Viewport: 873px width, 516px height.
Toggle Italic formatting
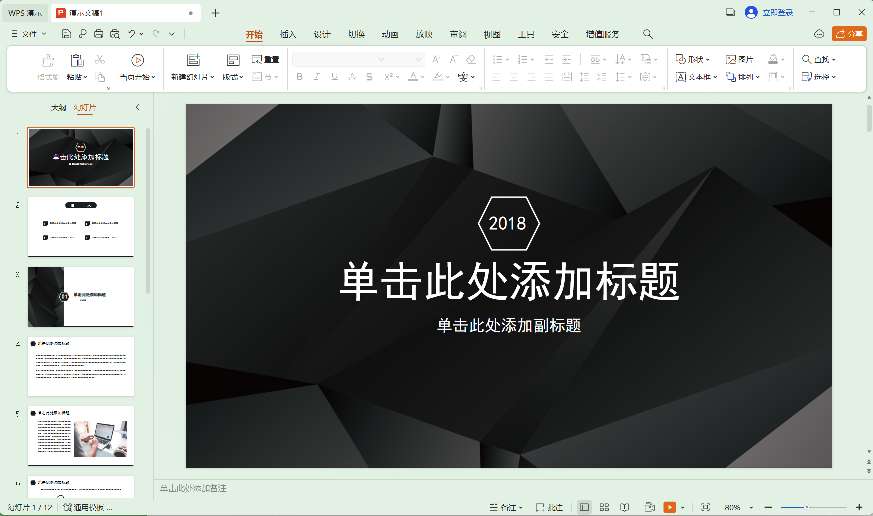click(x=317, y=77)
